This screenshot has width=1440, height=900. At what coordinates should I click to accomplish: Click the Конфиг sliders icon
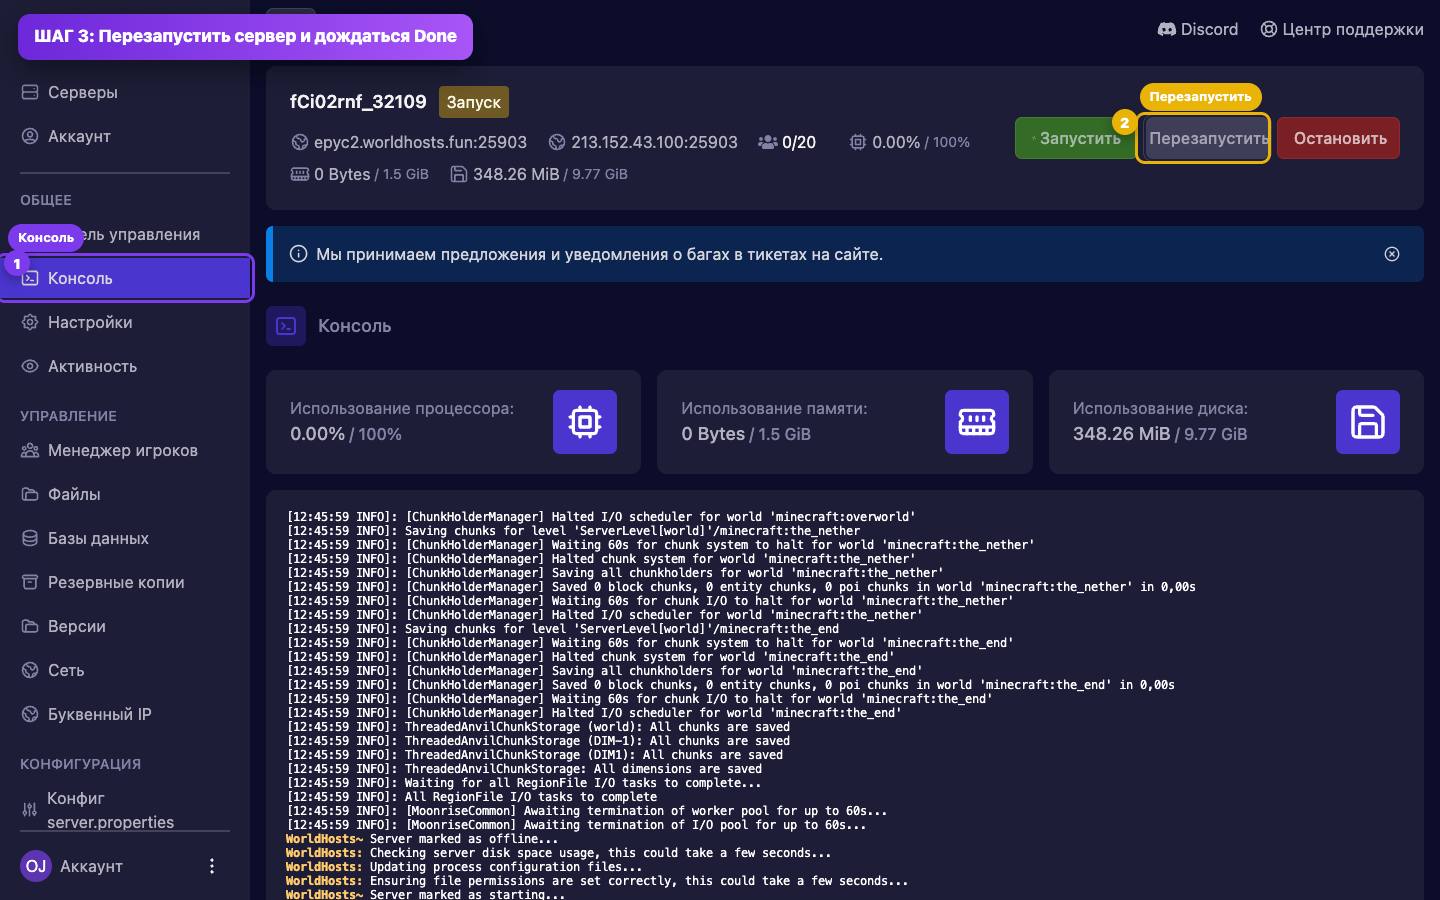pyautogui.click(x=30, y=809)
